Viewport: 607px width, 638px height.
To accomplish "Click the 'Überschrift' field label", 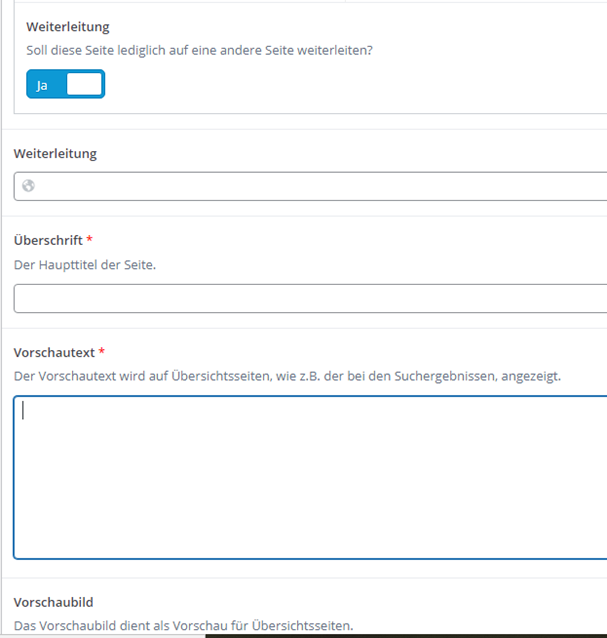I will pos(47,240).
